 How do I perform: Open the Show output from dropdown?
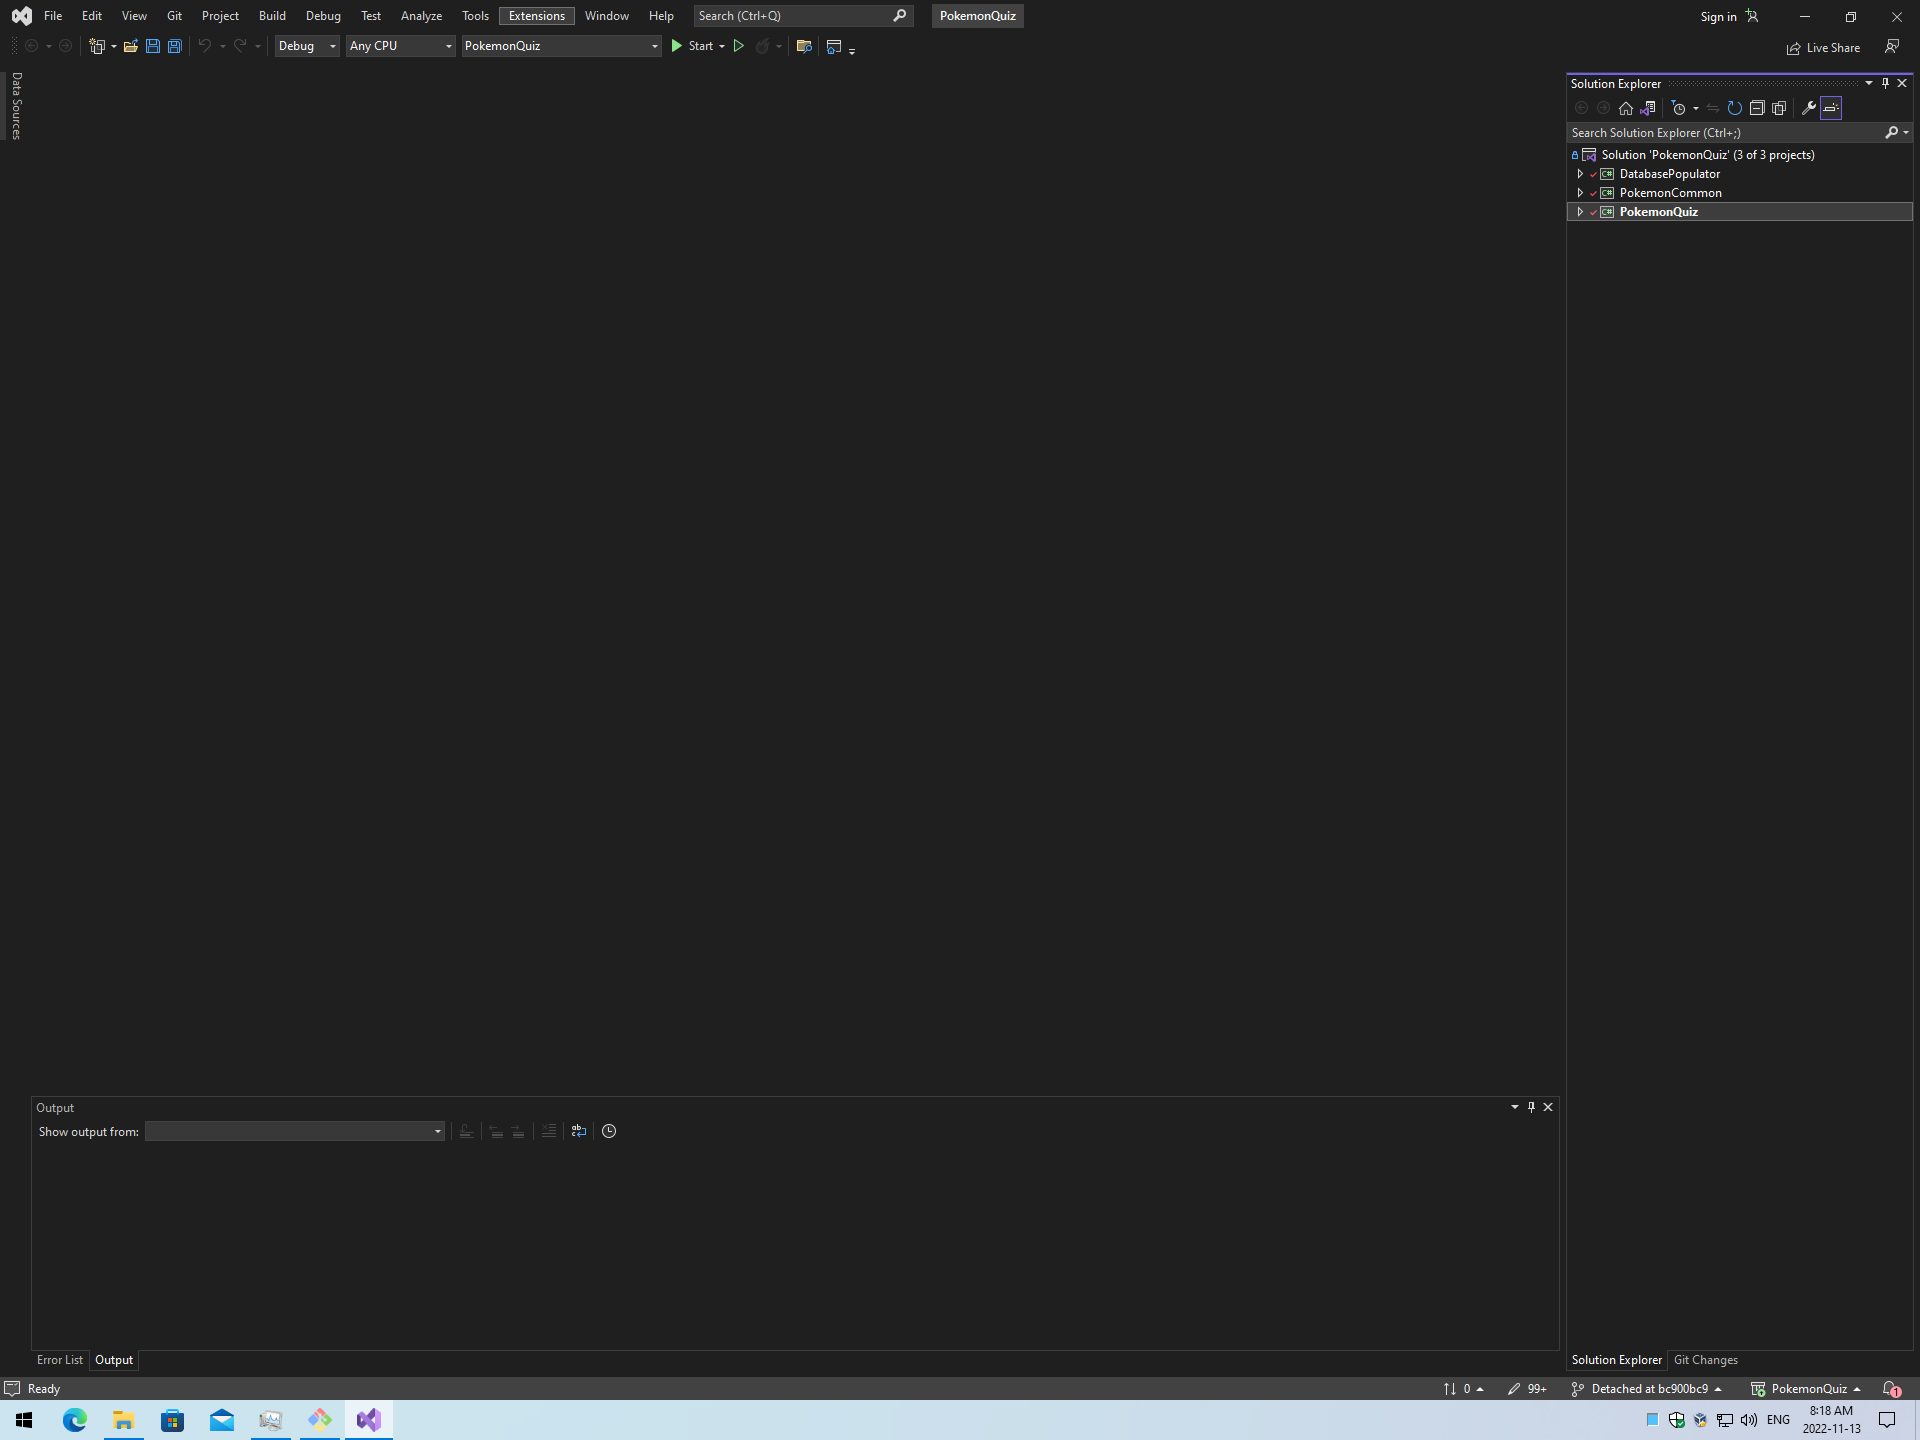pos(295,1131)
